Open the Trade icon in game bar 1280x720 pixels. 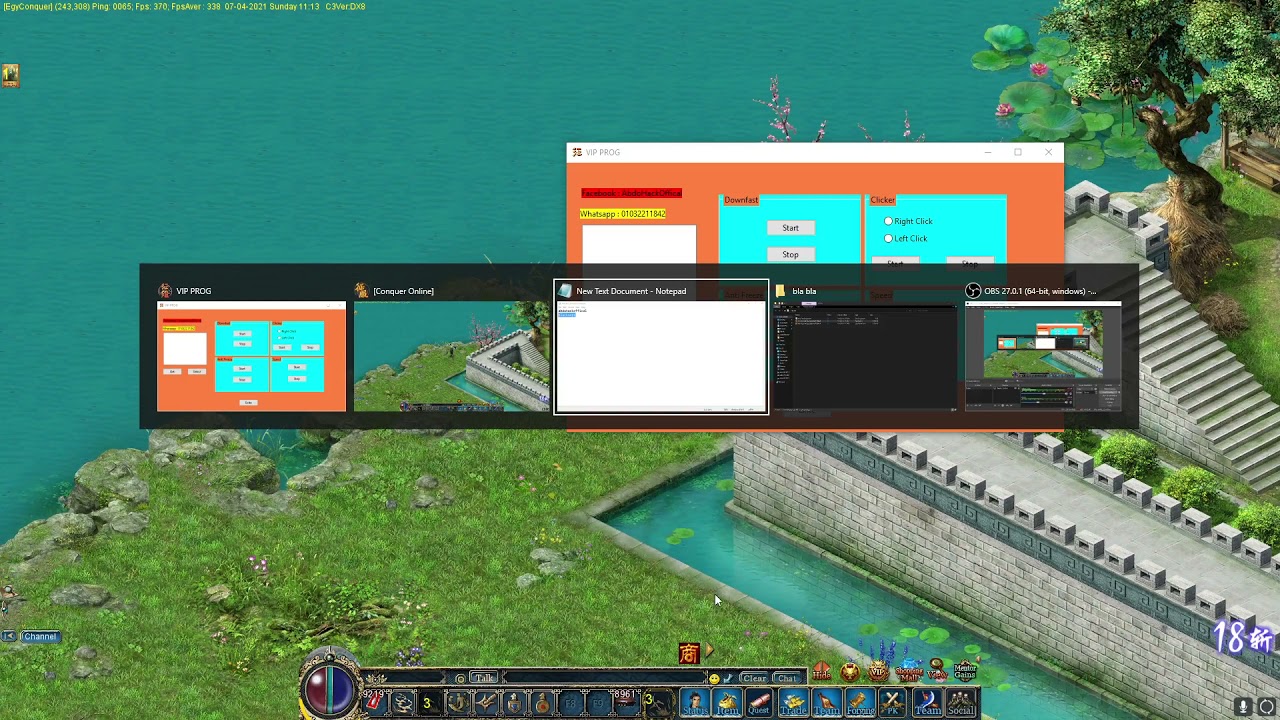793,703
